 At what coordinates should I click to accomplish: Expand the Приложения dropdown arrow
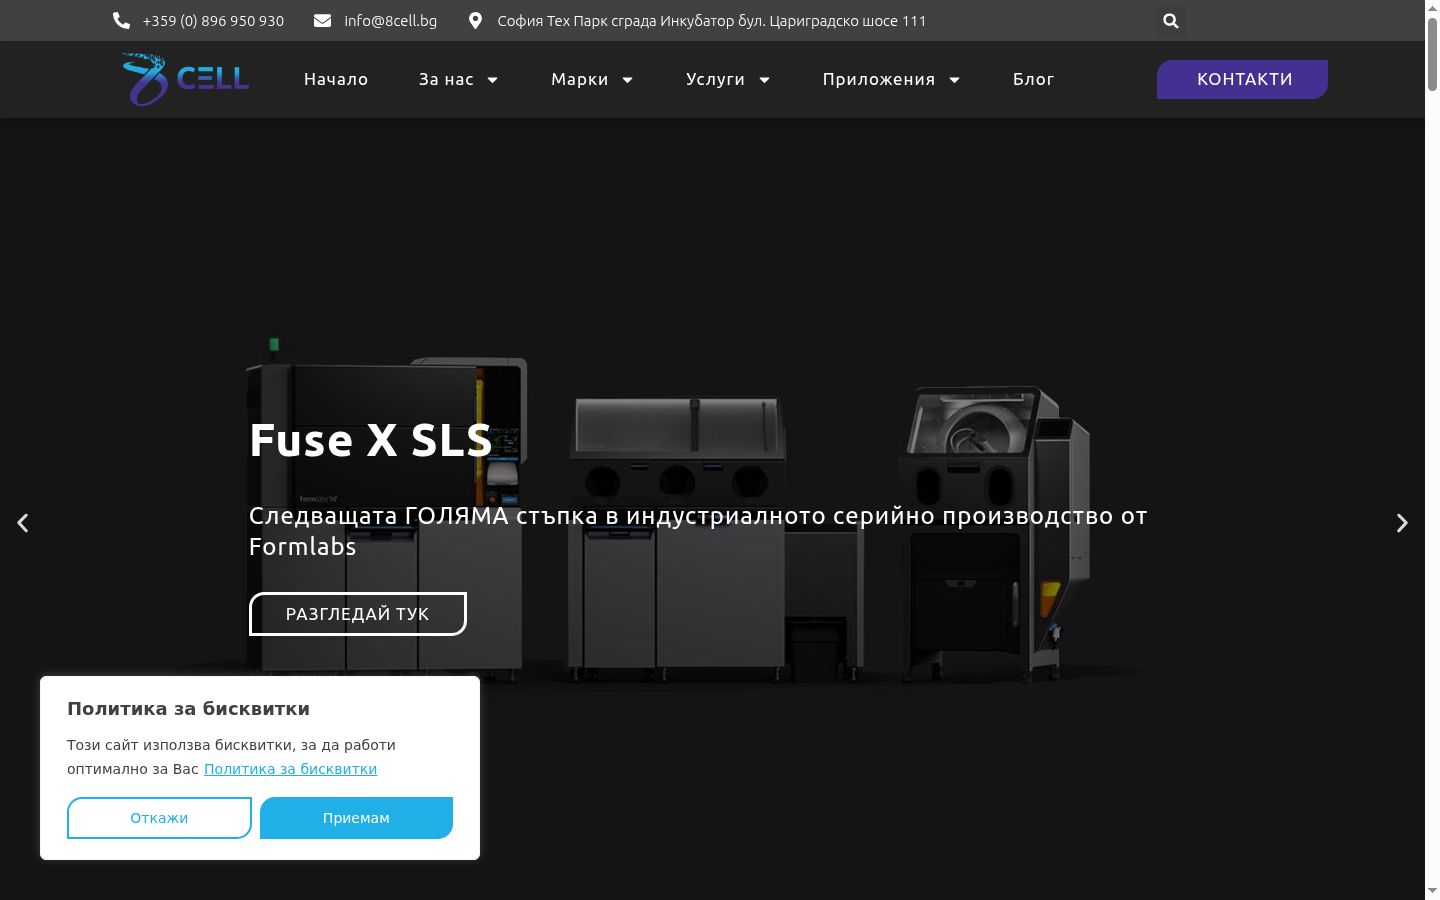[954, 80]
